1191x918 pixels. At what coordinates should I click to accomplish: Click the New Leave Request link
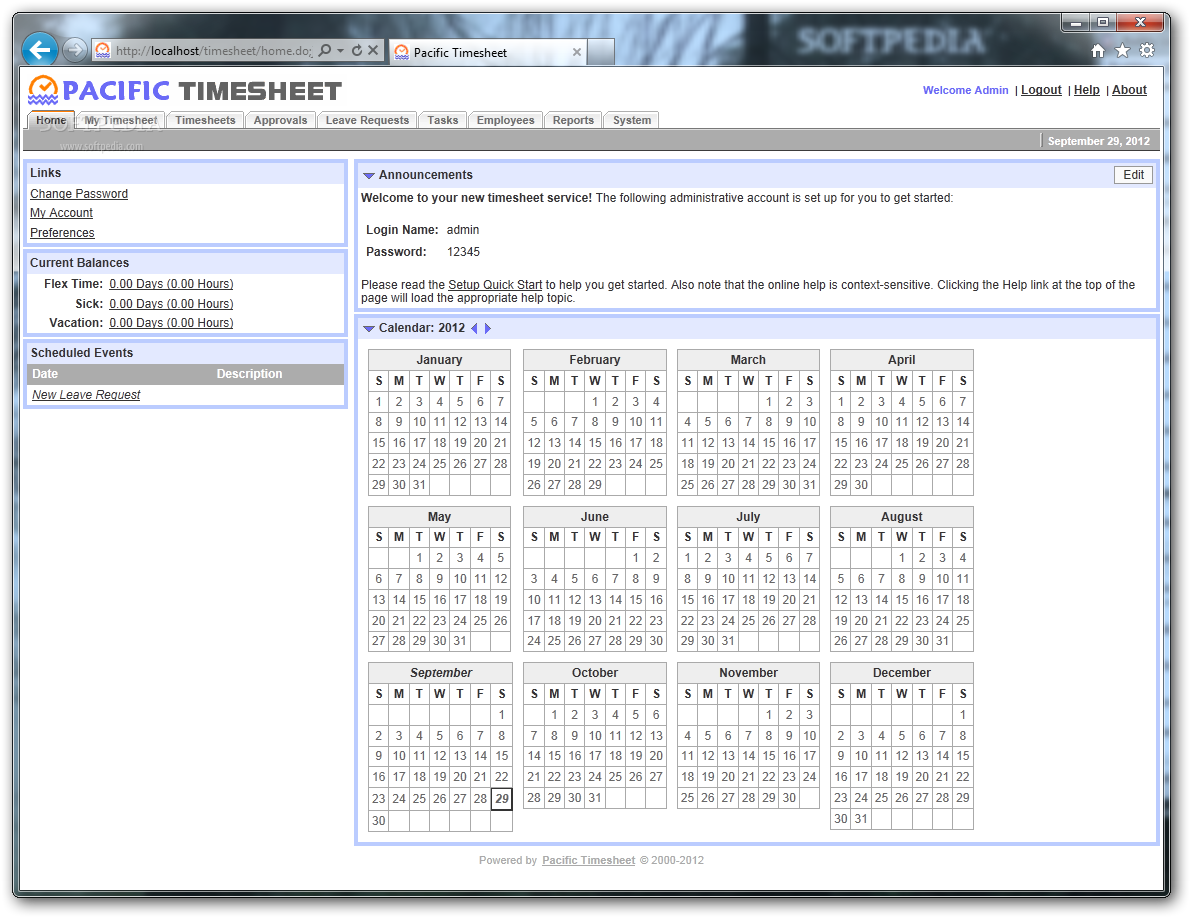86,395
